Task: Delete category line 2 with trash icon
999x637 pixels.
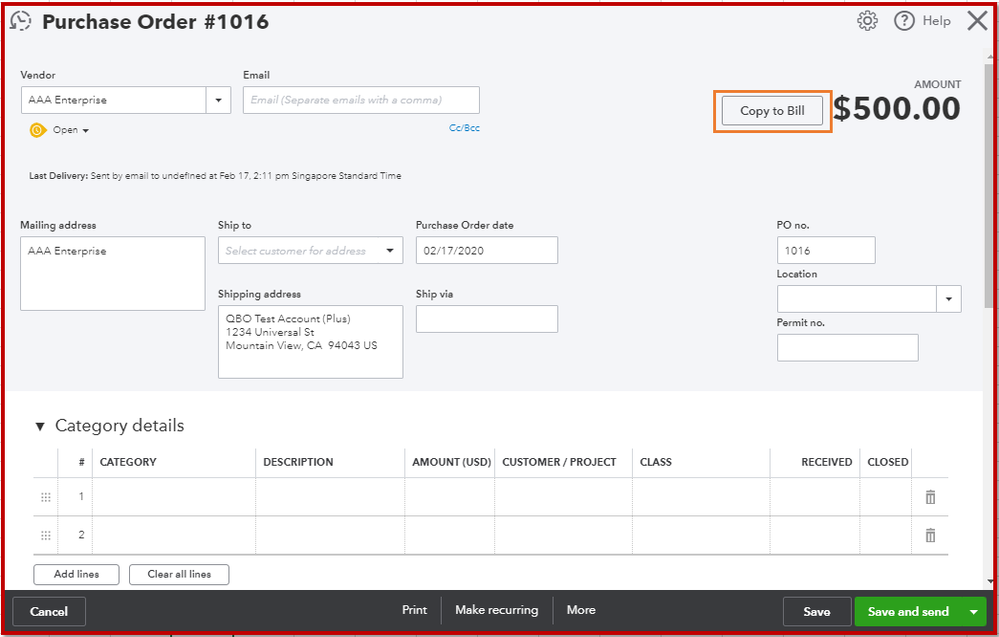Action: 930,535
